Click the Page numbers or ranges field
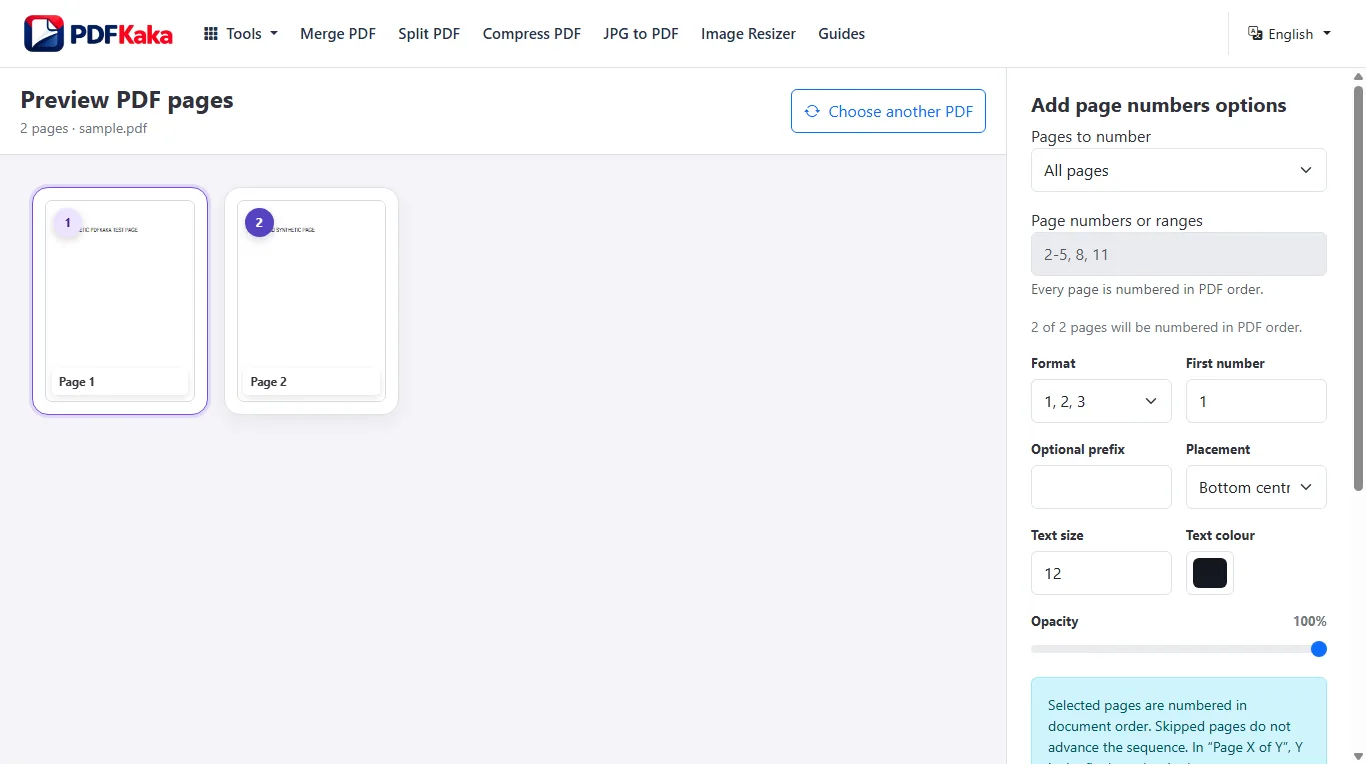Screen dimensions: 1366x768 (x=1179, y=254)
